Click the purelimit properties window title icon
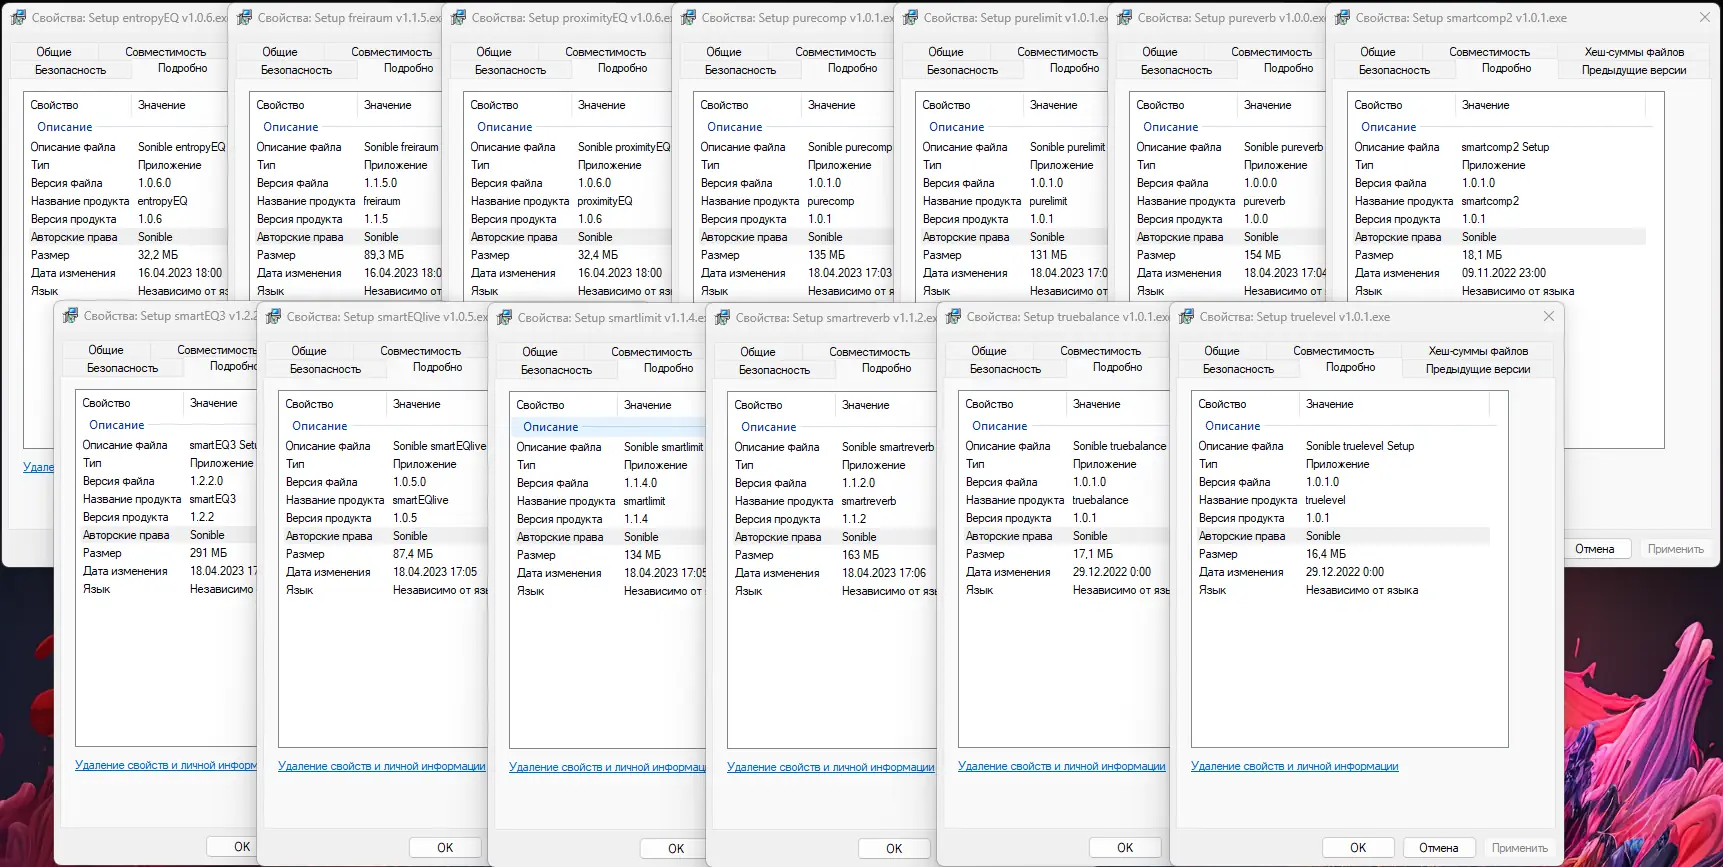 tap(910, 18)
